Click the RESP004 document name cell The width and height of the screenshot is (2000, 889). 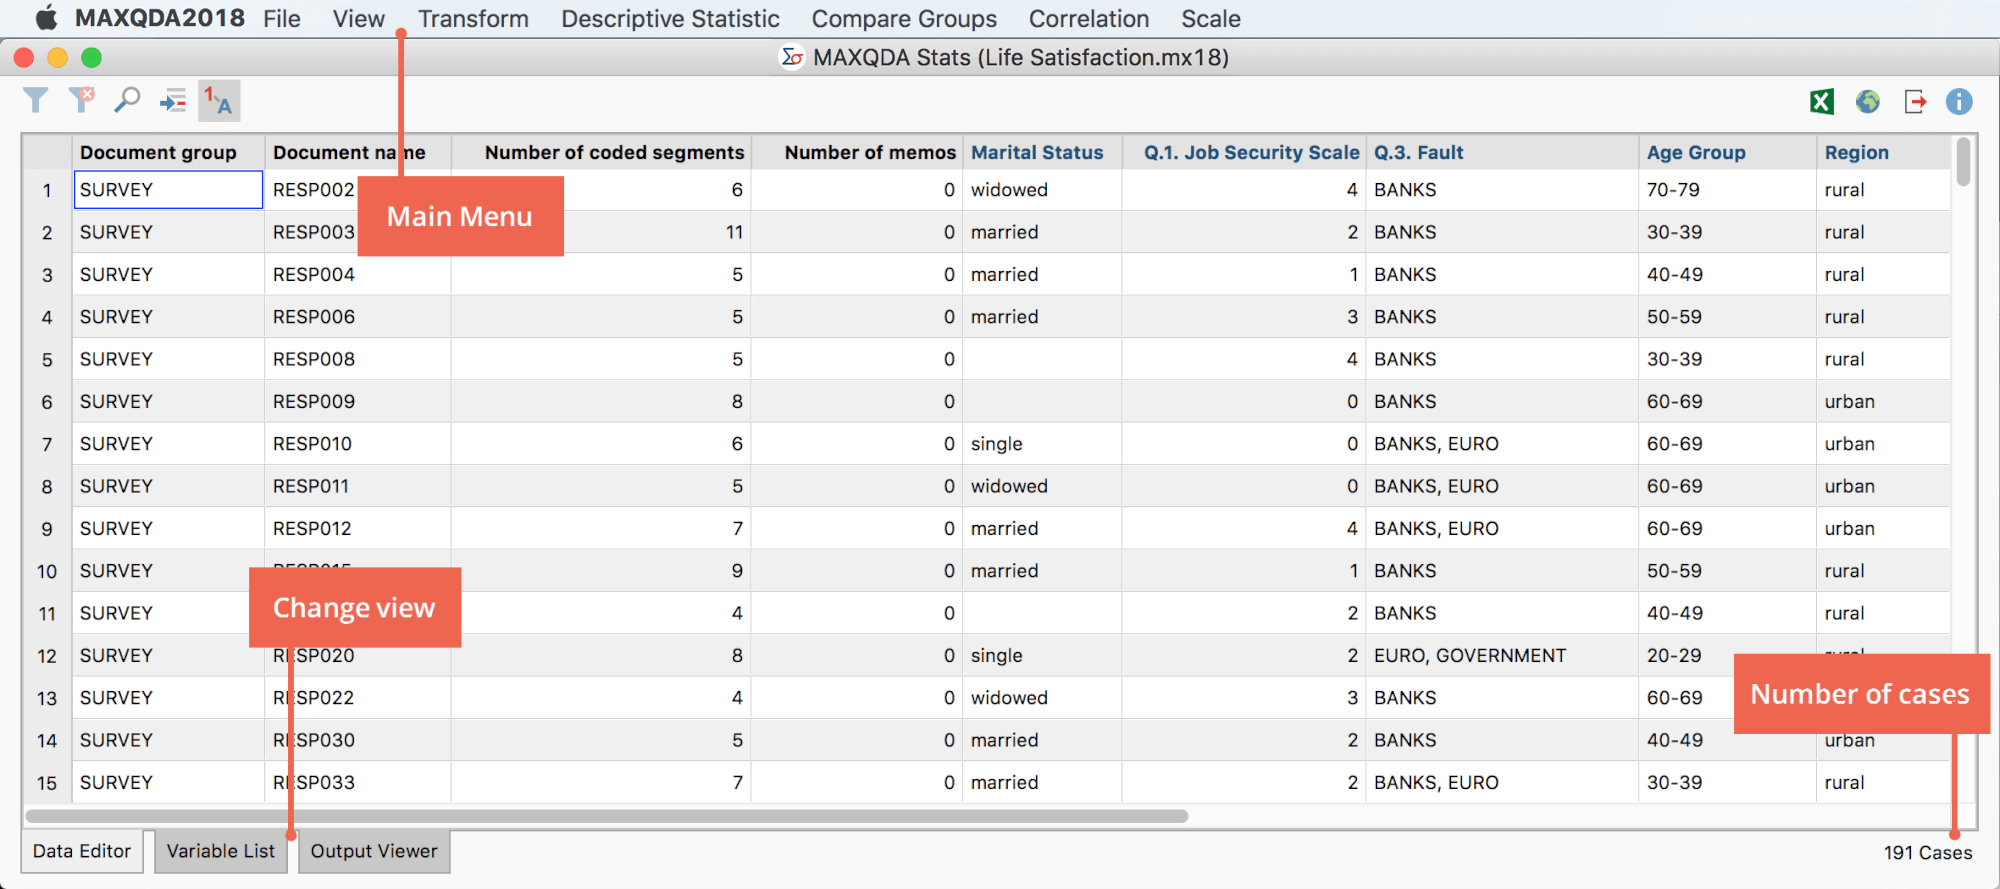358,275
